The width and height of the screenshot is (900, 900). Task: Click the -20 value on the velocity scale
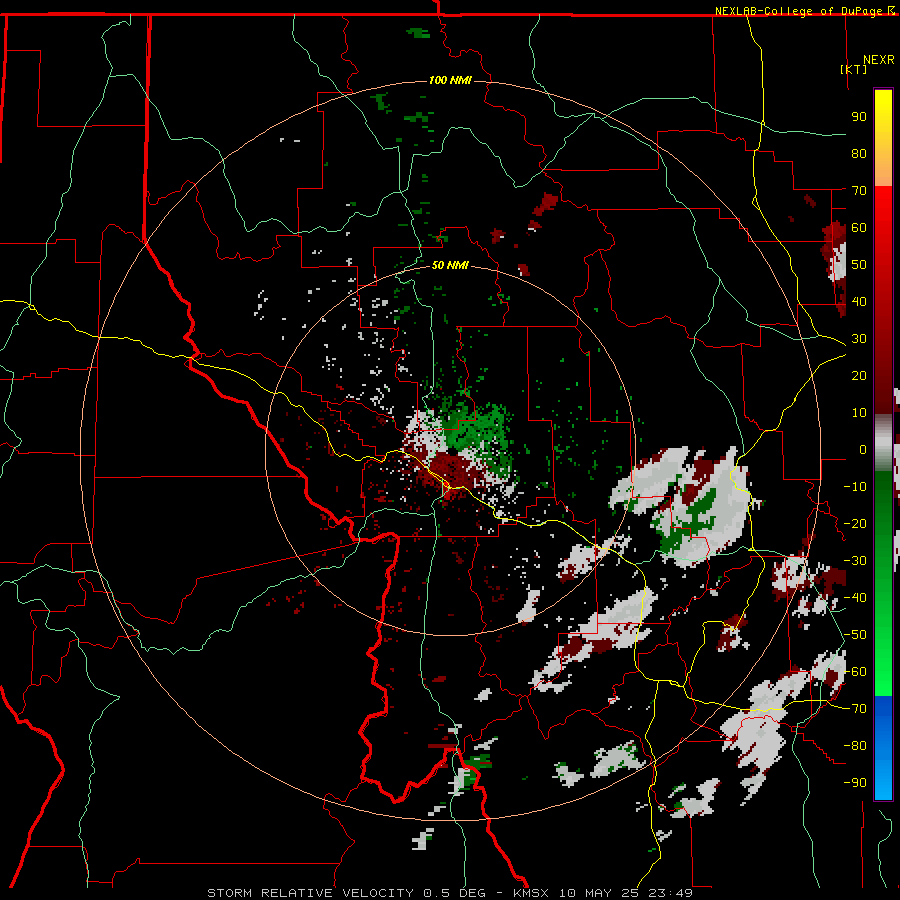pyautogui.click(x=855, y=524)
